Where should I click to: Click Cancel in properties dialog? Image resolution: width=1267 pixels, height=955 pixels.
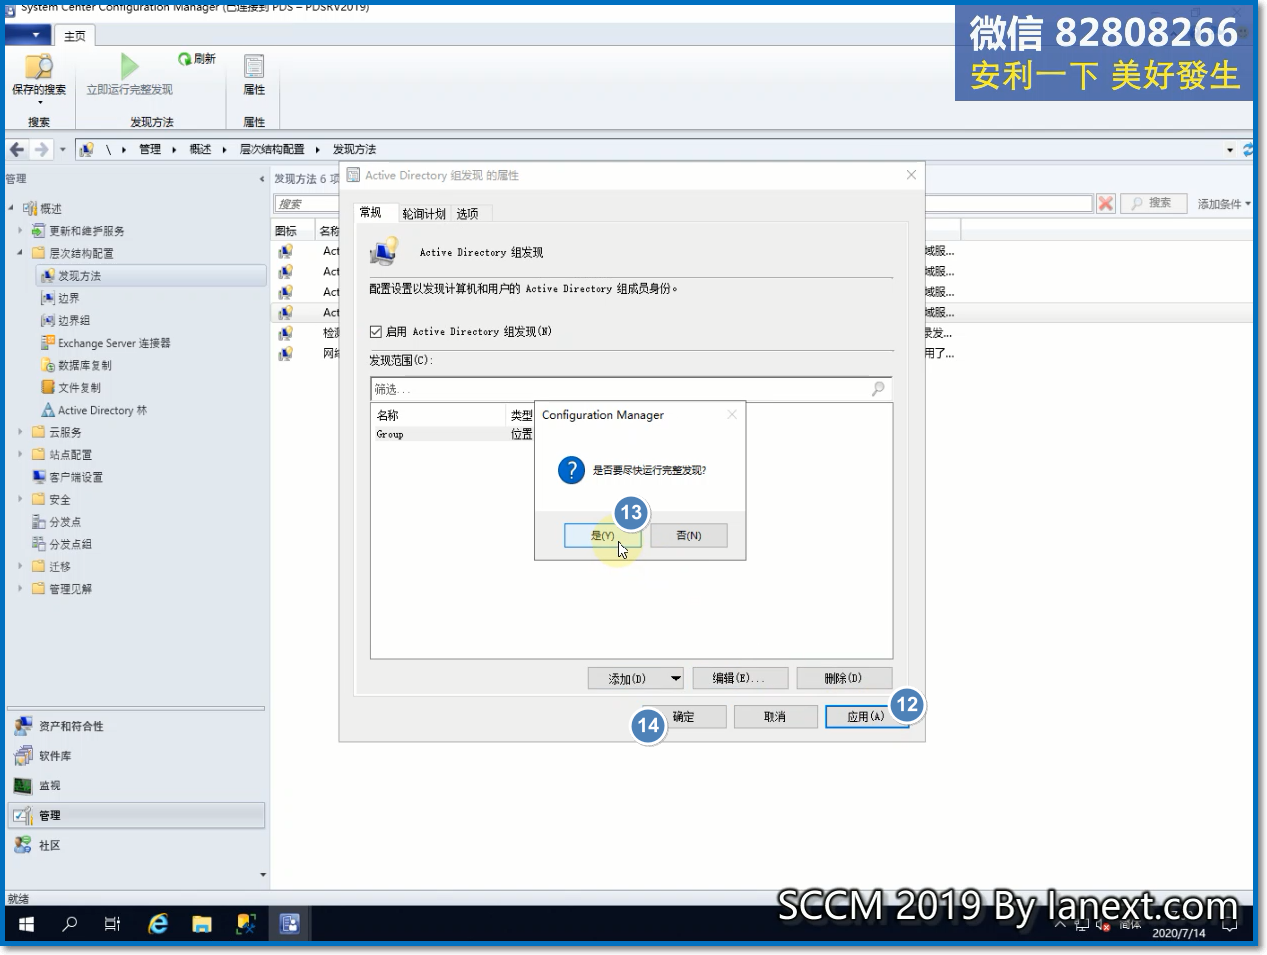tap(774, 717)
